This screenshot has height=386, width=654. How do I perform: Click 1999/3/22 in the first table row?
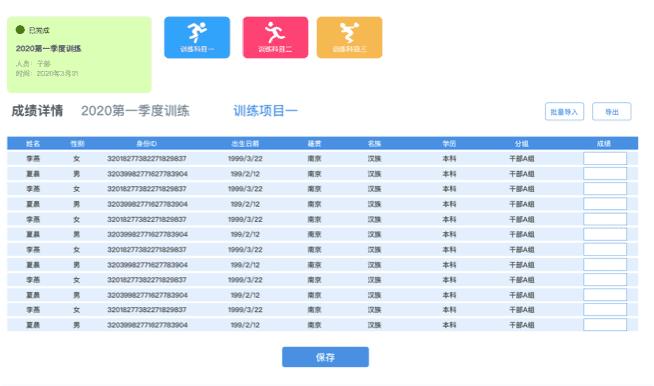click(x=245, y=159)
